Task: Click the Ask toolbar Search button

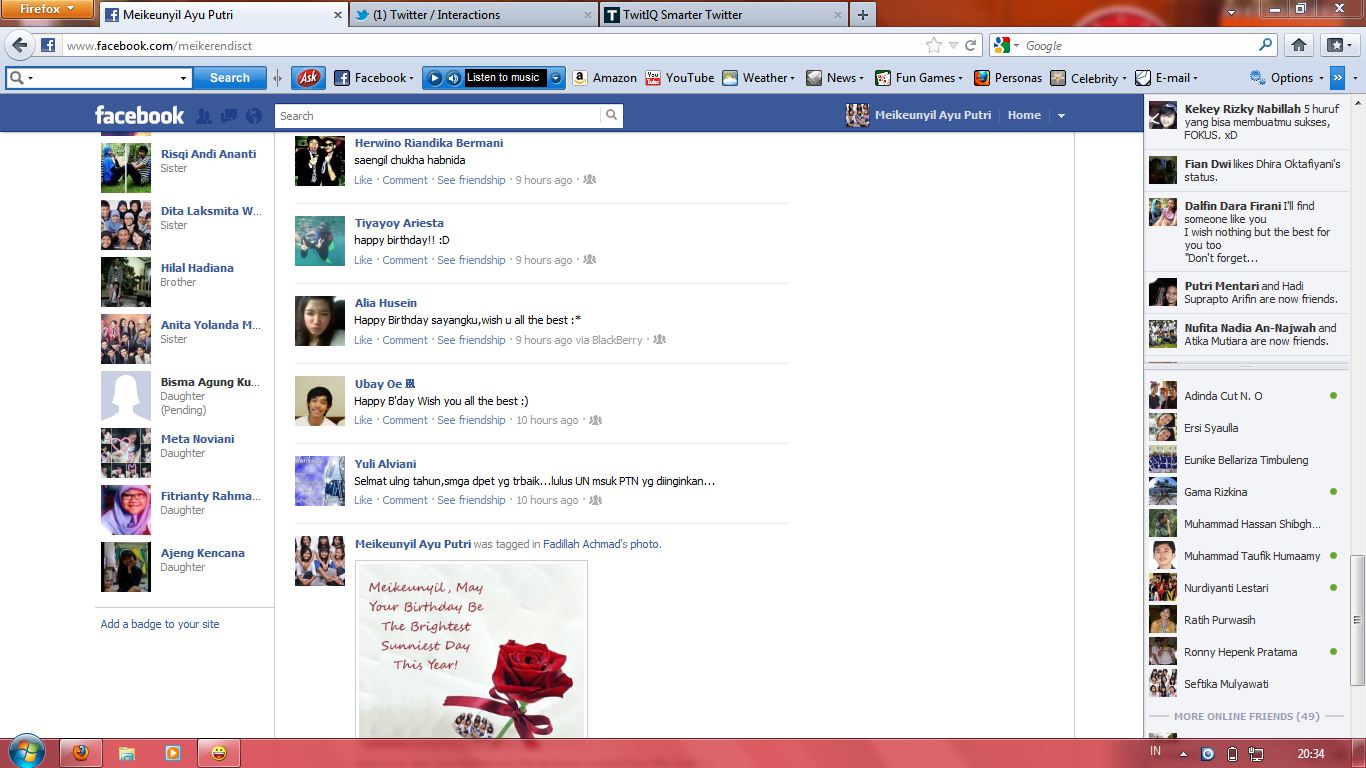Action: pyautogui.click(x=229, y=78)
